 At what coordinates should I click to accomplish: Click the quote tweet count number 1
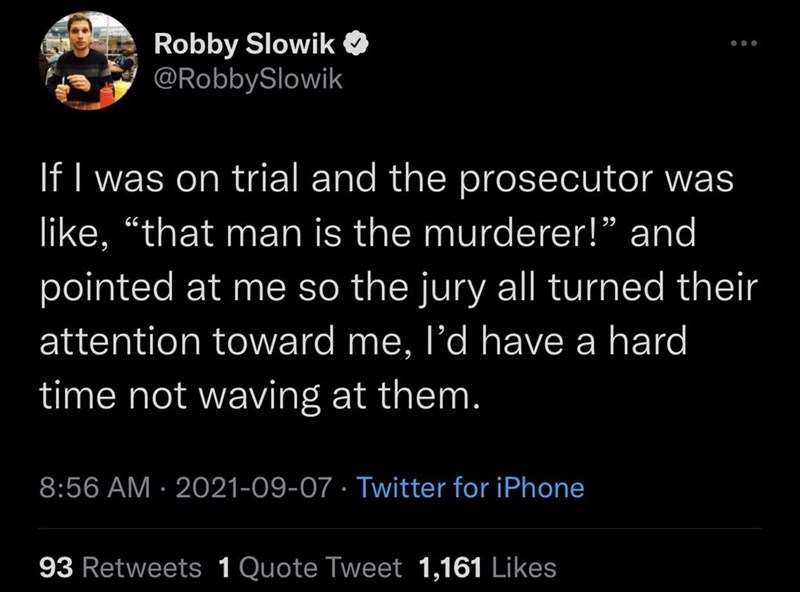coord(224,567)
